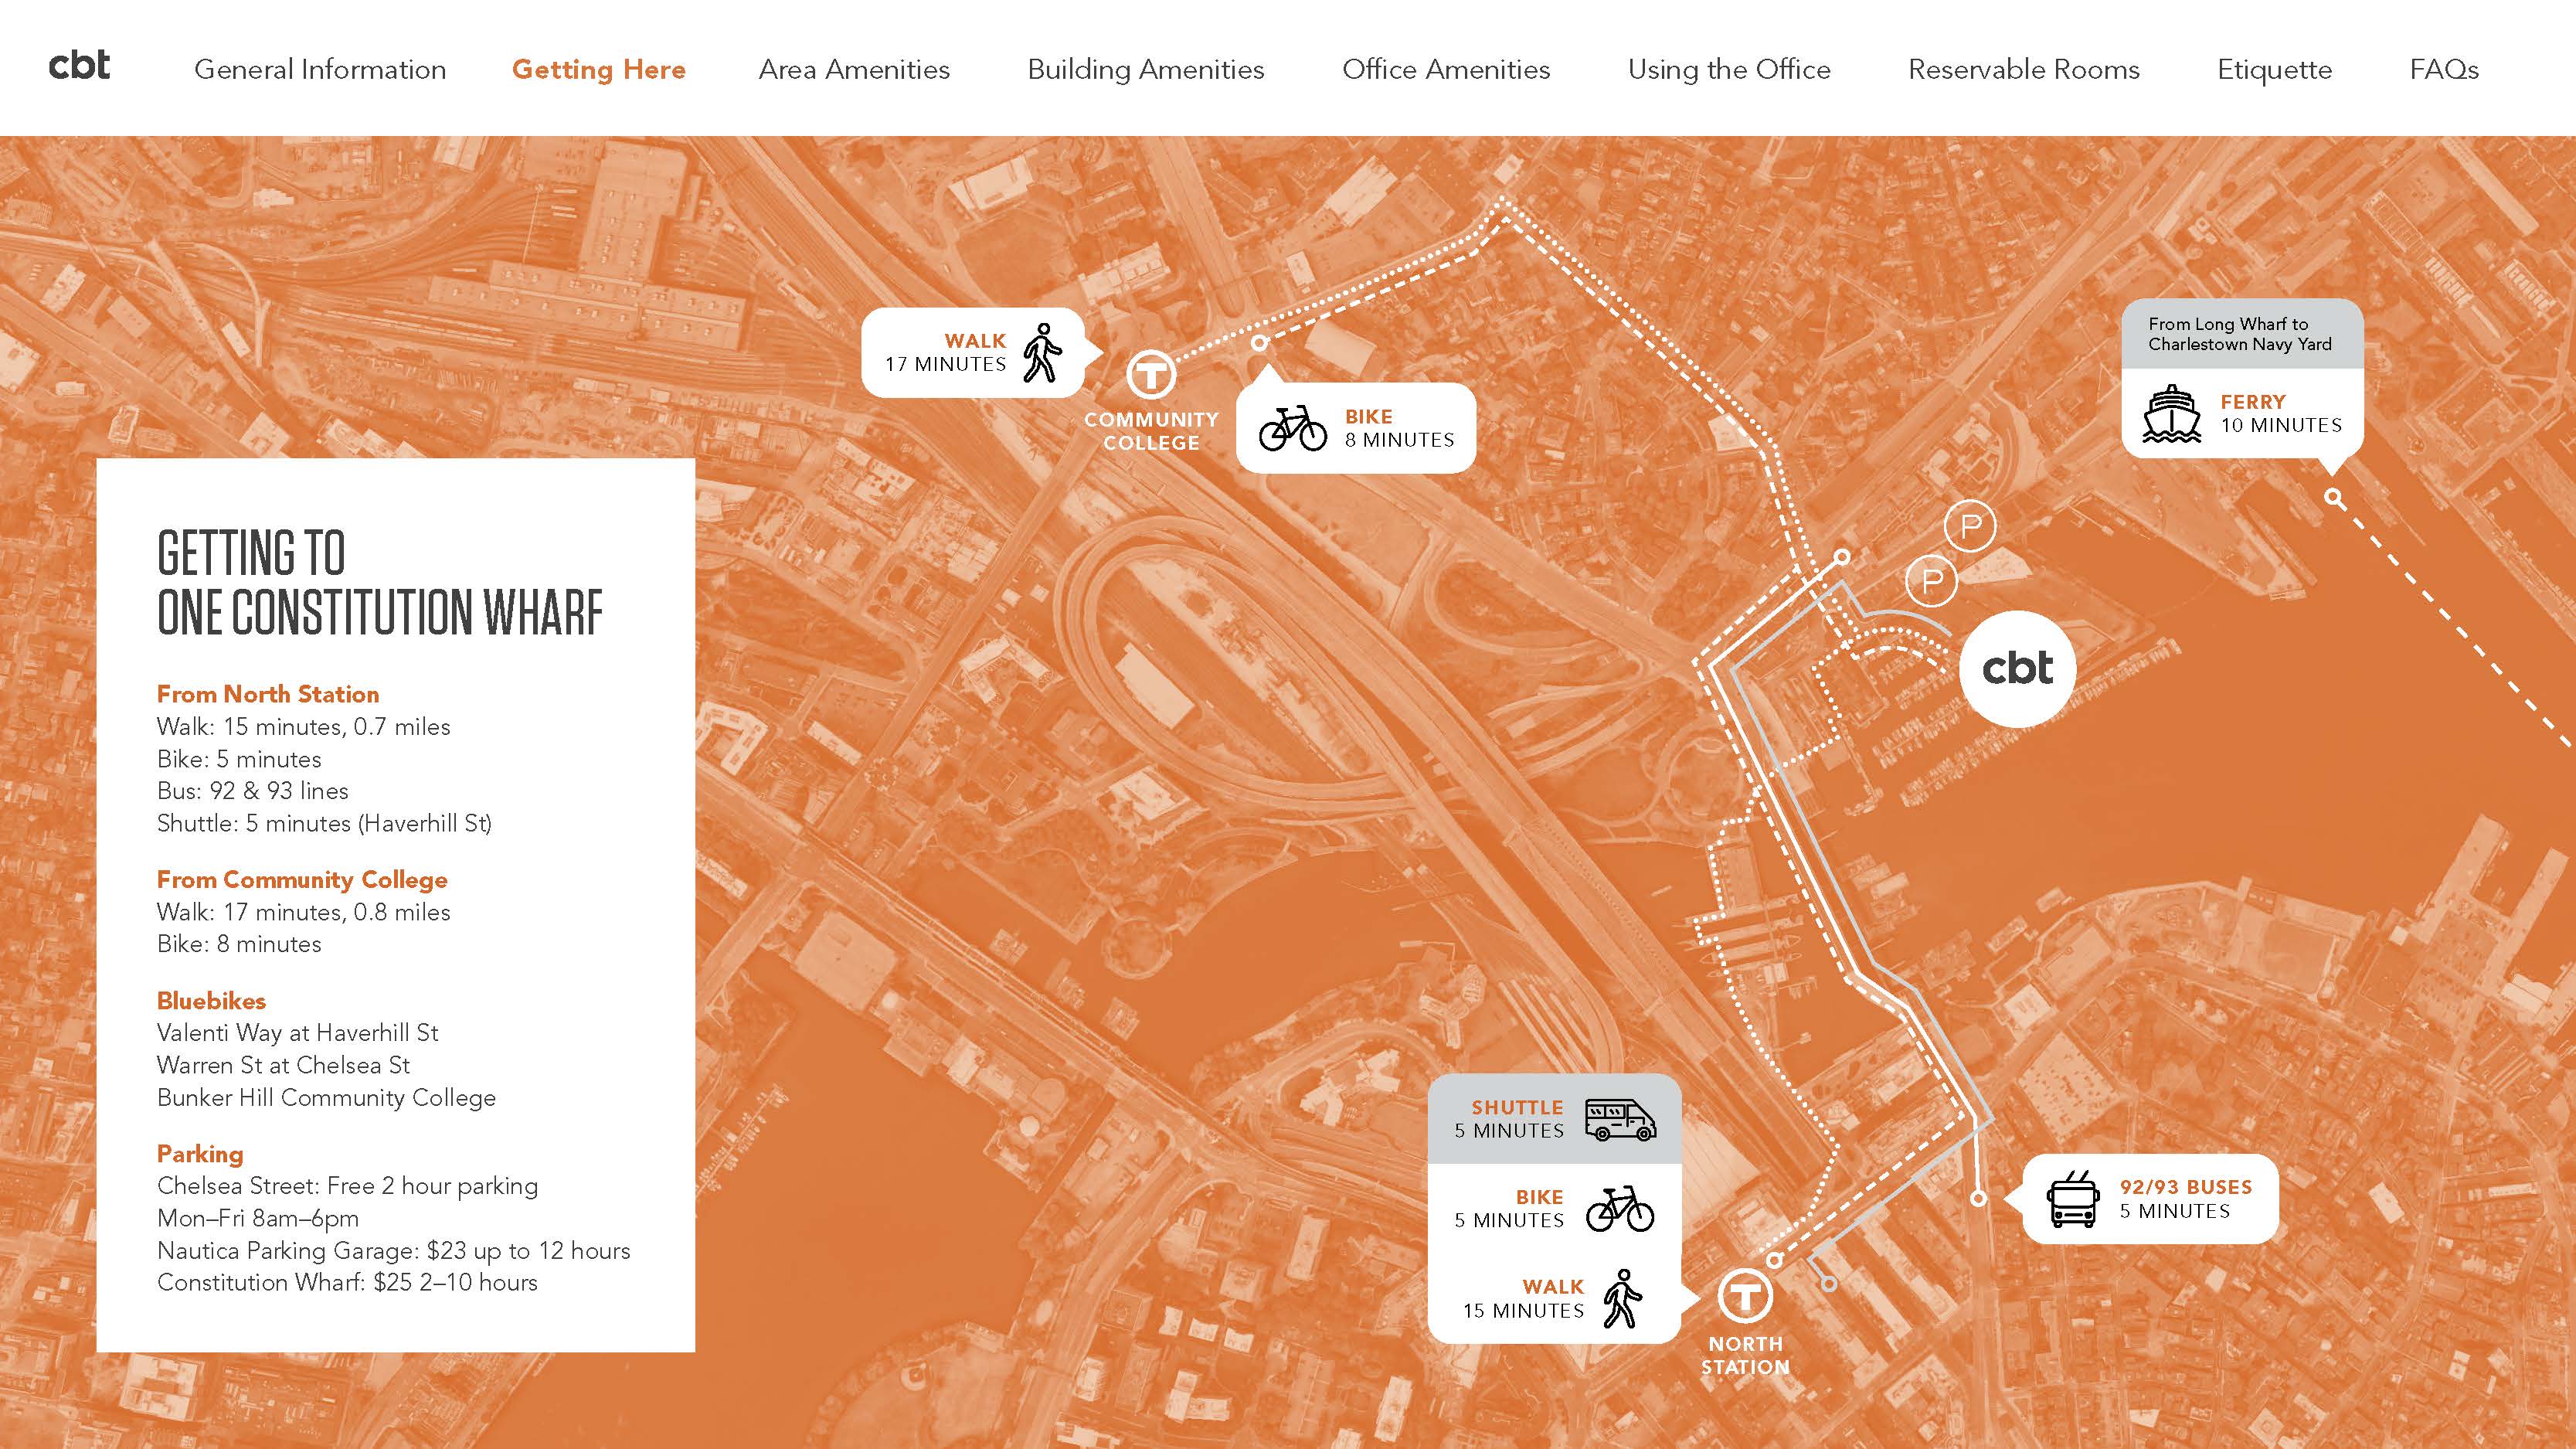2576x1449 pixels.
Task: Click 'Walk: 17 minutes, 0.8 miles' line
Action: point(304,912)
